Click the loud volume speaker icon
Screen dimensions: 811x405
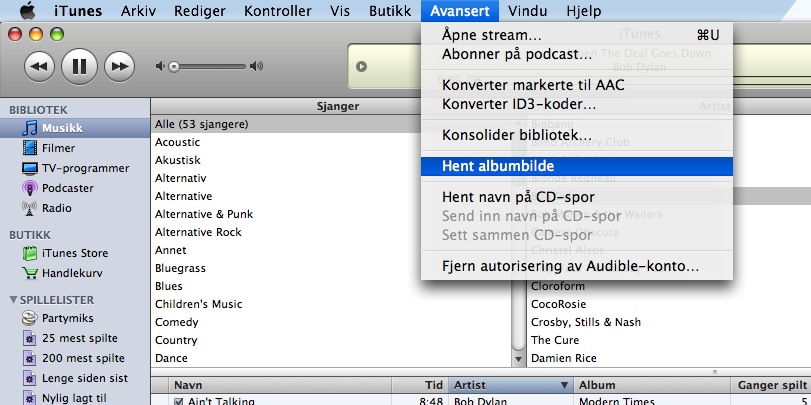click(x=256, y=66)
